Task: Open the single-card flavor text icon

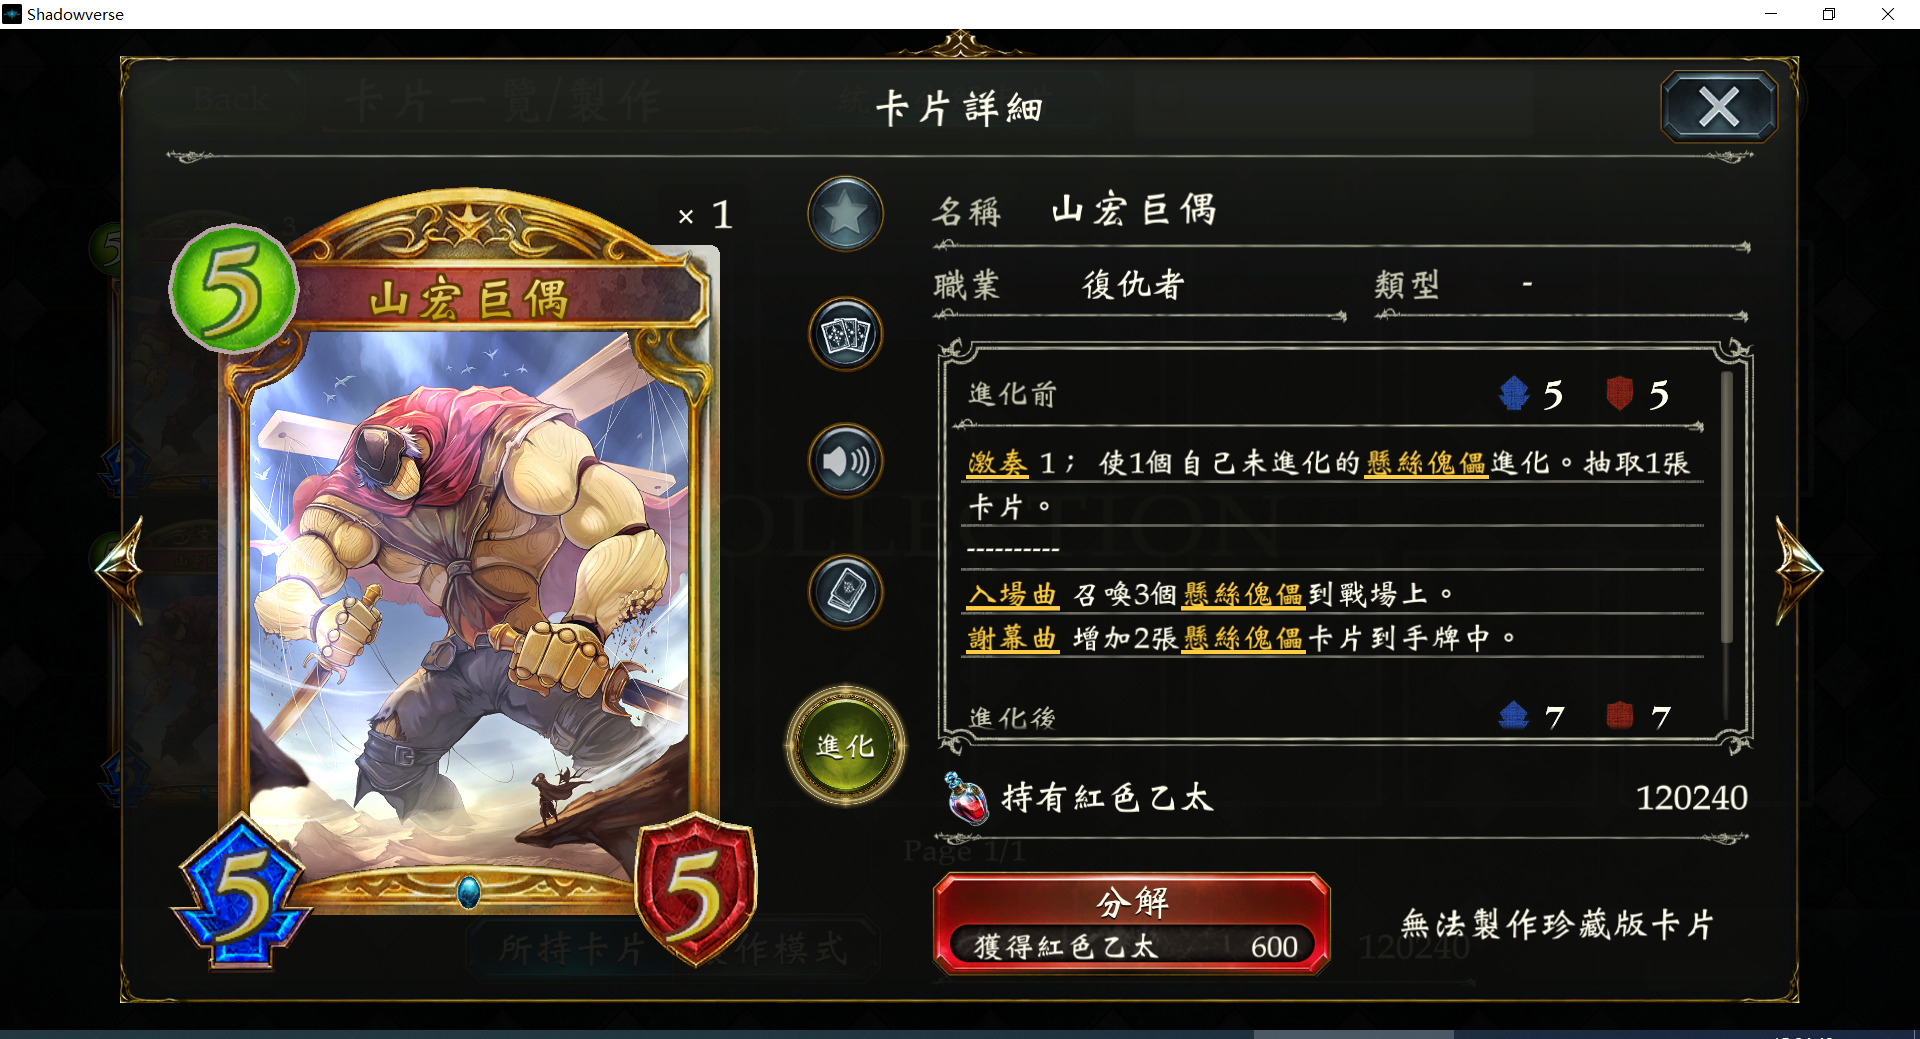Action: click(x=845, y=592)
